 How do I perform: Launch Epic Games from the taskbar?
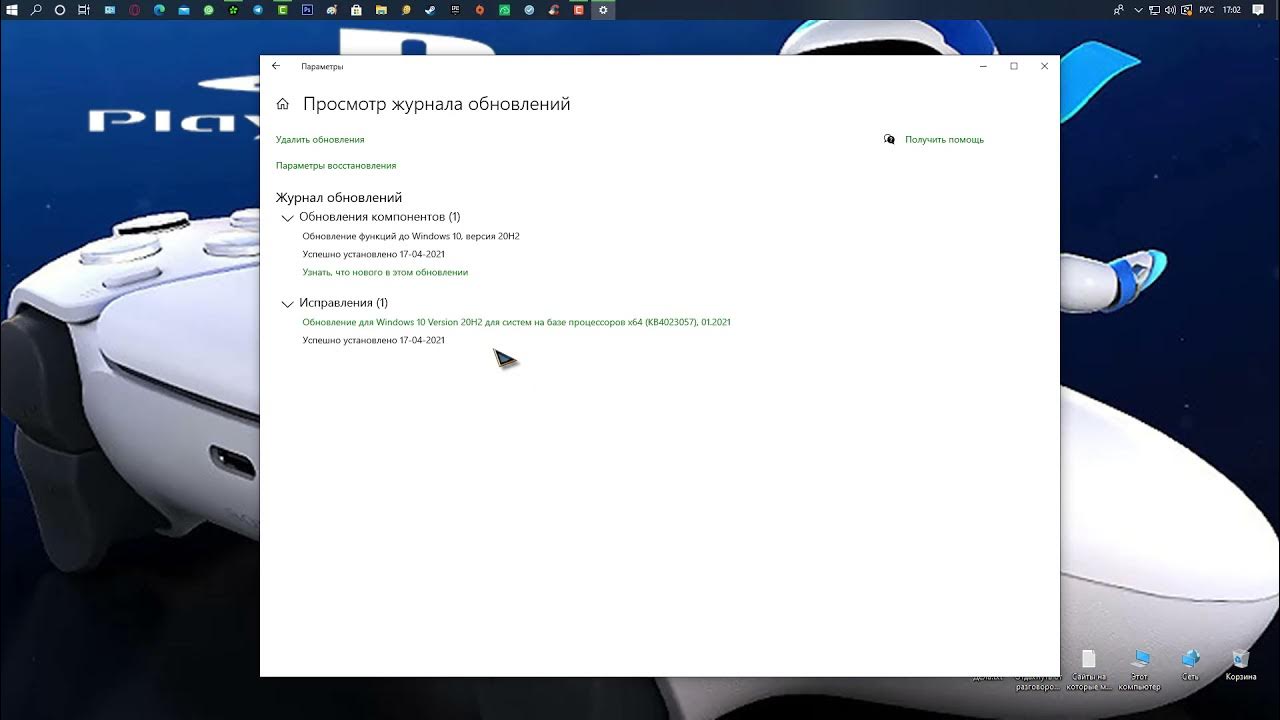455,10
